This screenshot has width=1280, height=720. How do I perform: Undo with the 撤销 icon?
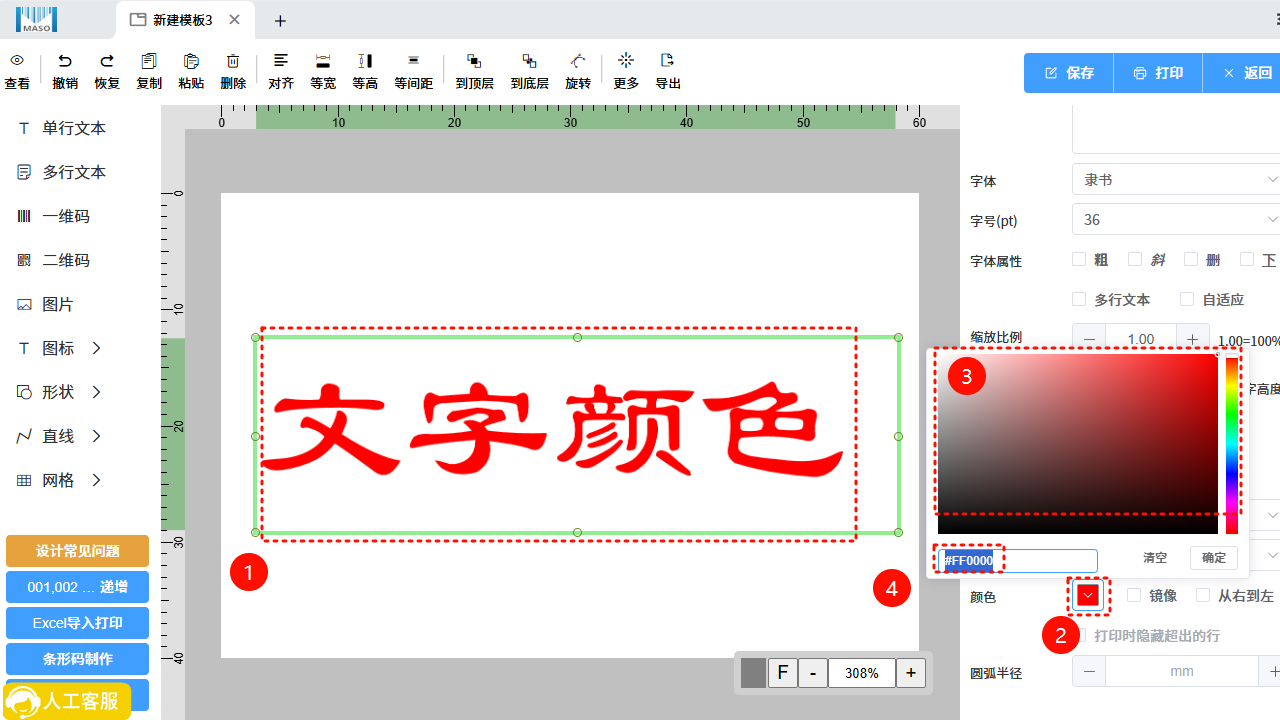pyautogui.click(x=65, y=61)
